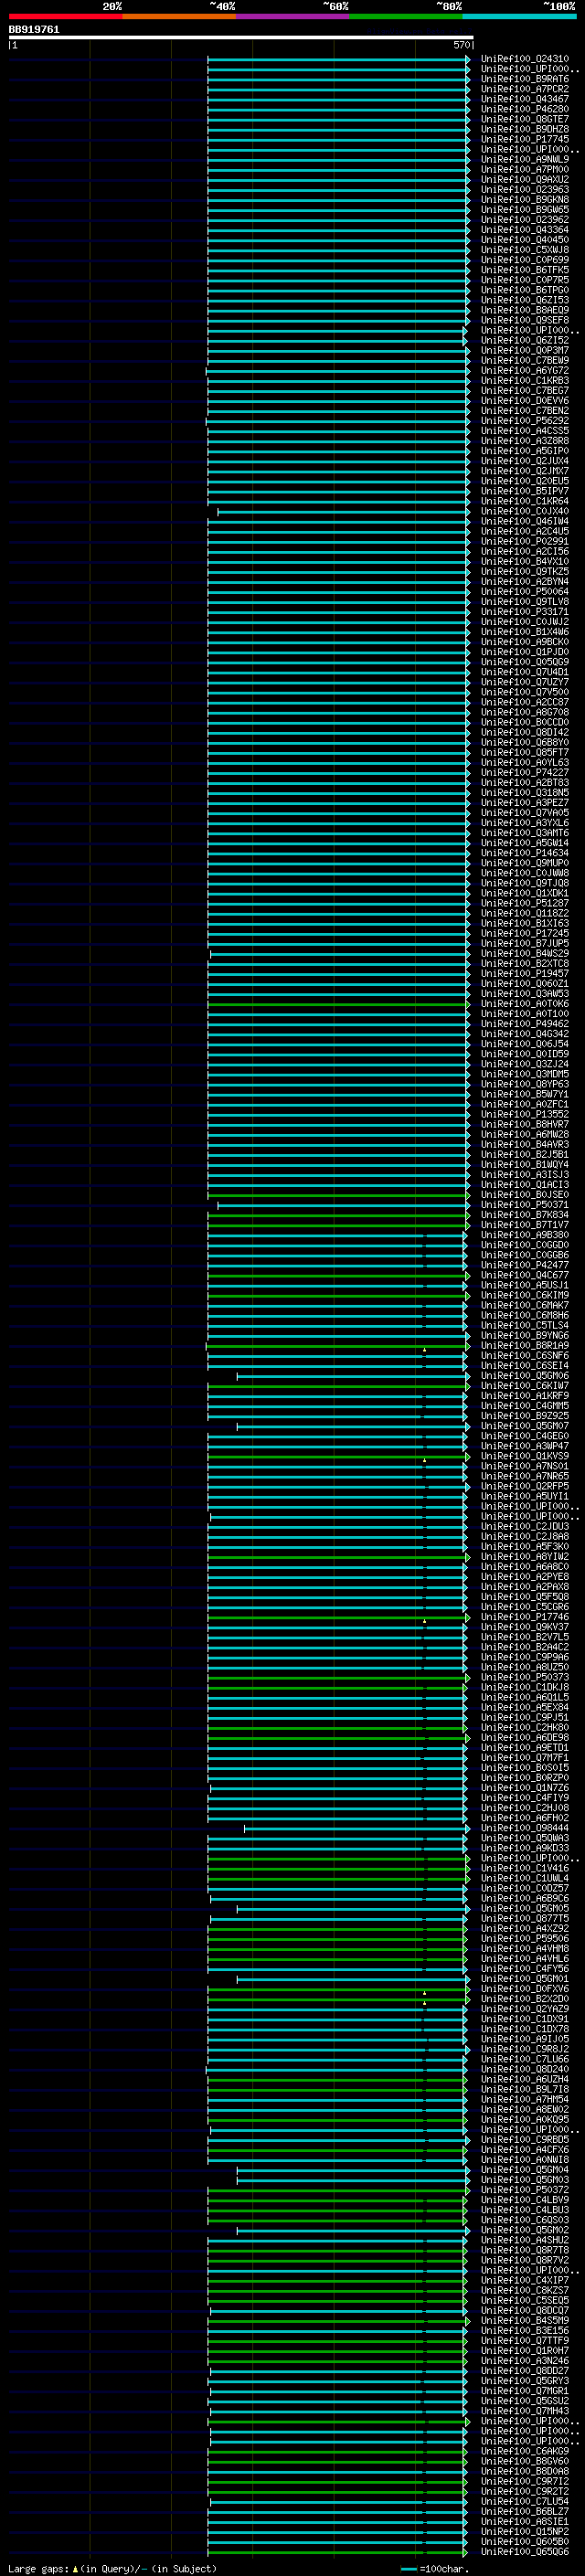This screenshot has height=2576, width=585.
Task: Select the UniRef100_P46280 label
Action: (x=525, y=109)
